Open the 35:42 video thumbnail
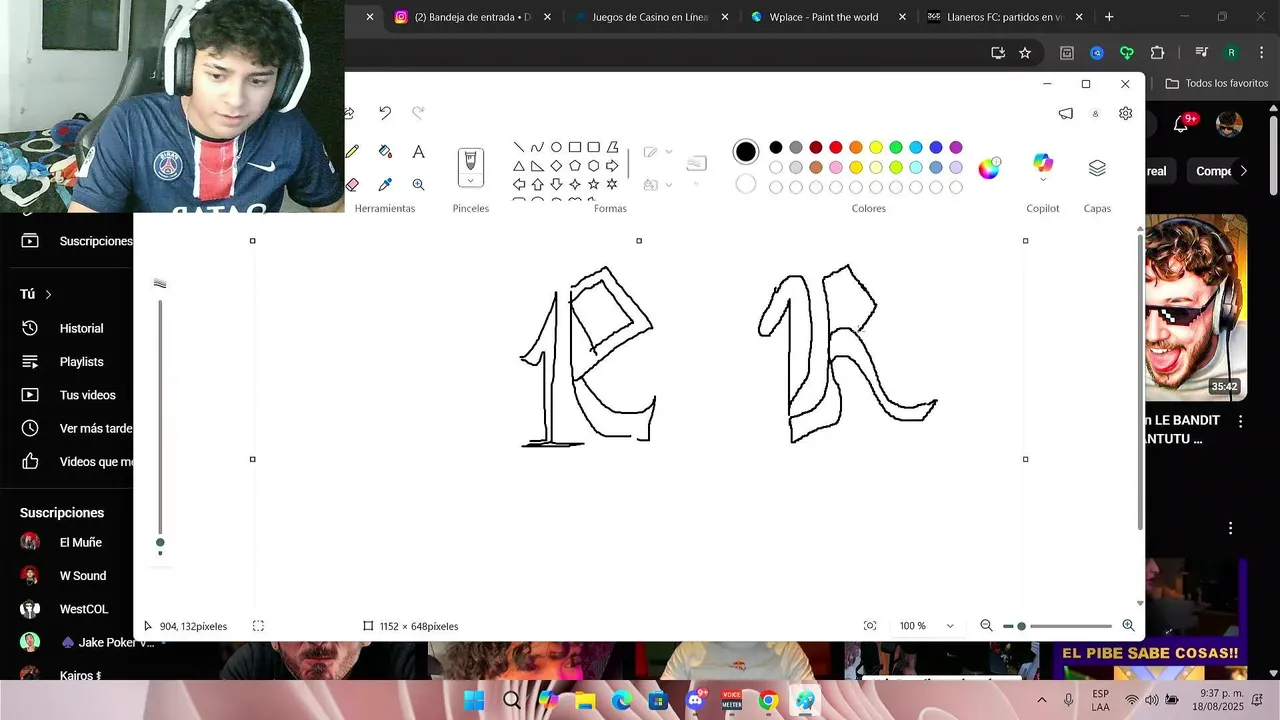1280x720 pixels. click(1196, 306)
